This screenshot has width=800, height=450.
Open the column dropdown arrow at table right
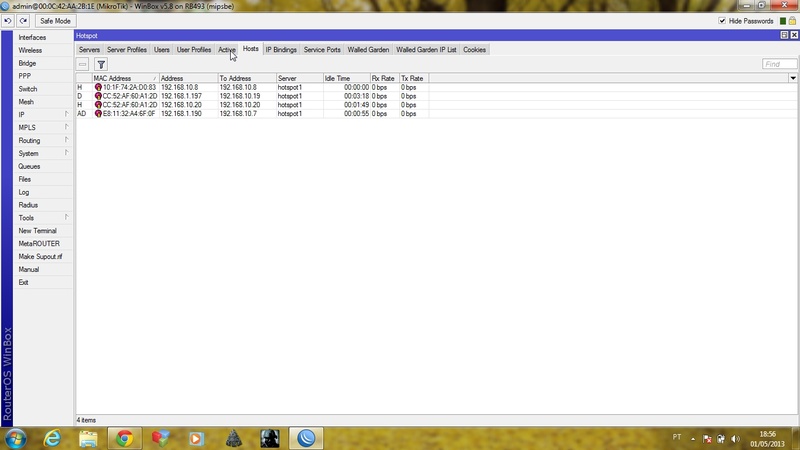[x=793, y=78]
